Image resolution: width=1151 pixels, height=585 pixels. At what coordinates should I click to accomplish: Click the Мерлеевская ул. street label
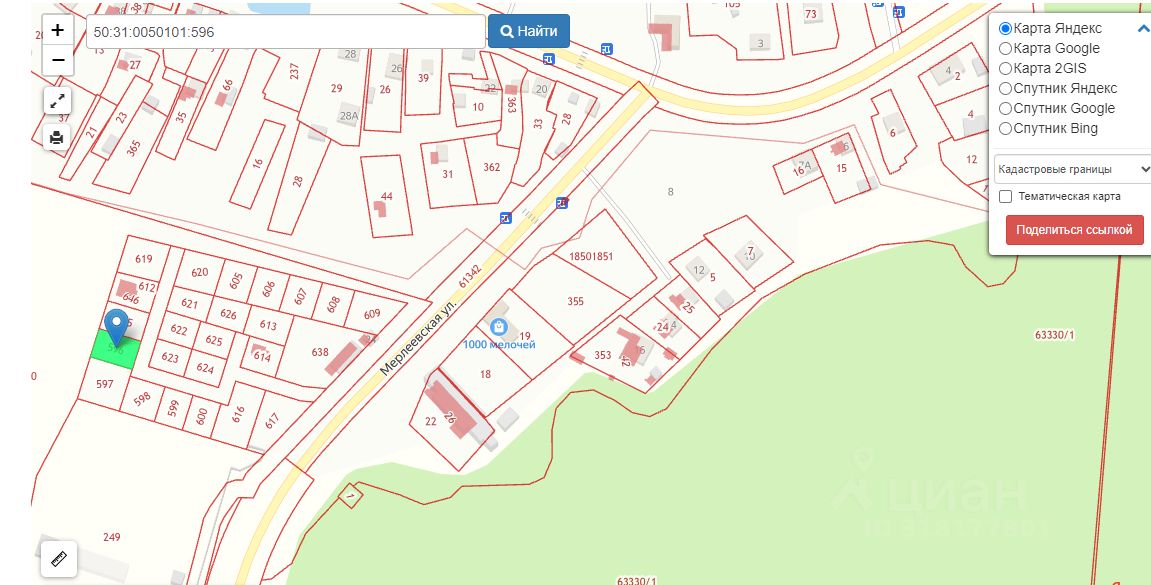click(x=418, y=338)
